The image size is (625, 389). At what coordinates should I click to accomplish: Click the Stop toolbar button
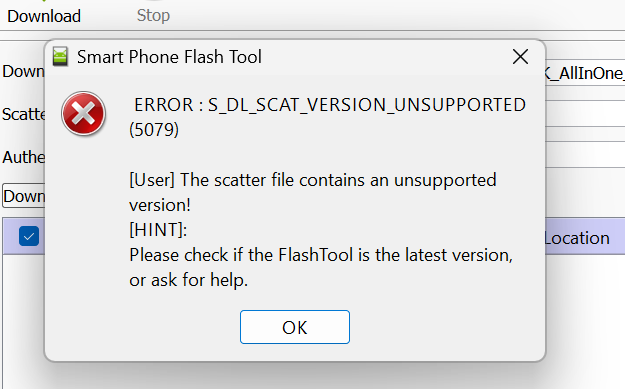click(x=153, y=15)
